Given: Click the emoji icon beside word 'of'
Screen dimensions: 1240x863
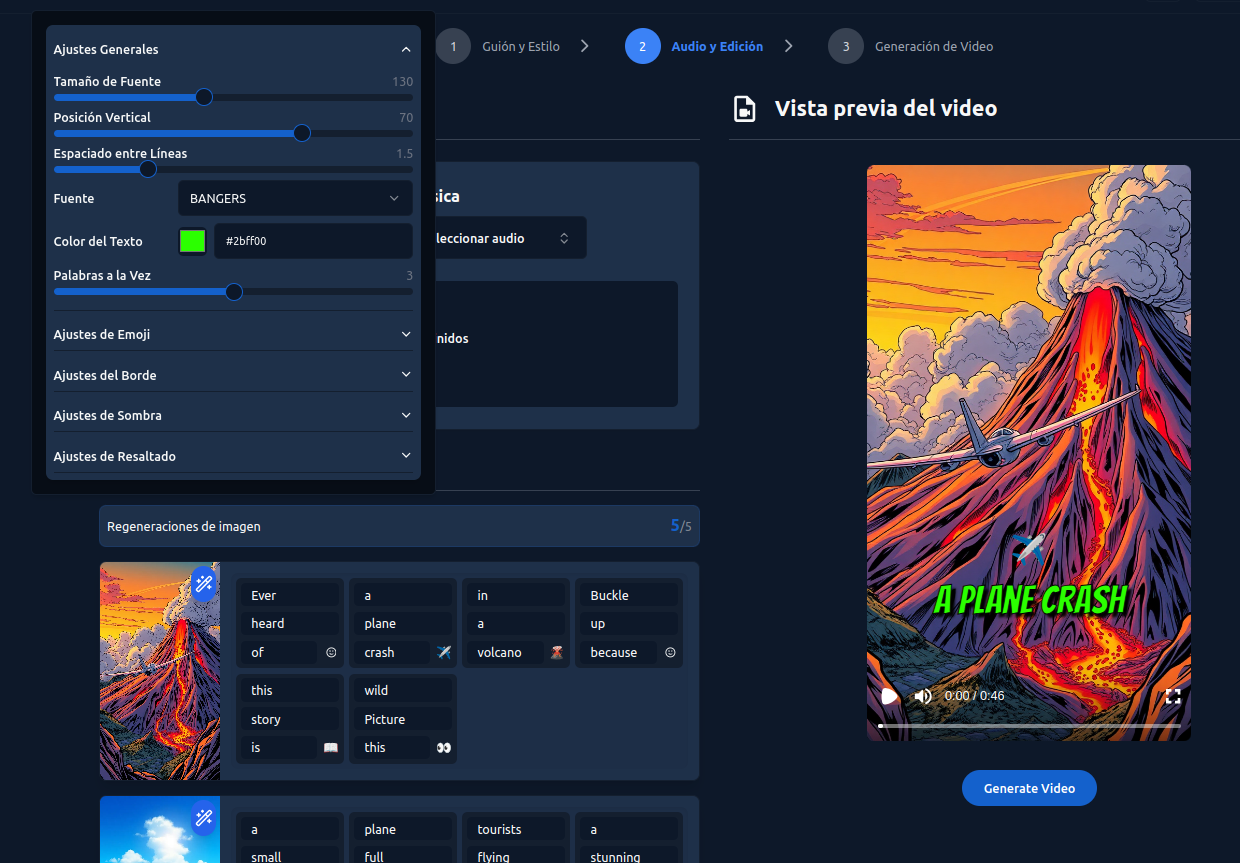Looking at the screenshot, I should pos(331,653).
